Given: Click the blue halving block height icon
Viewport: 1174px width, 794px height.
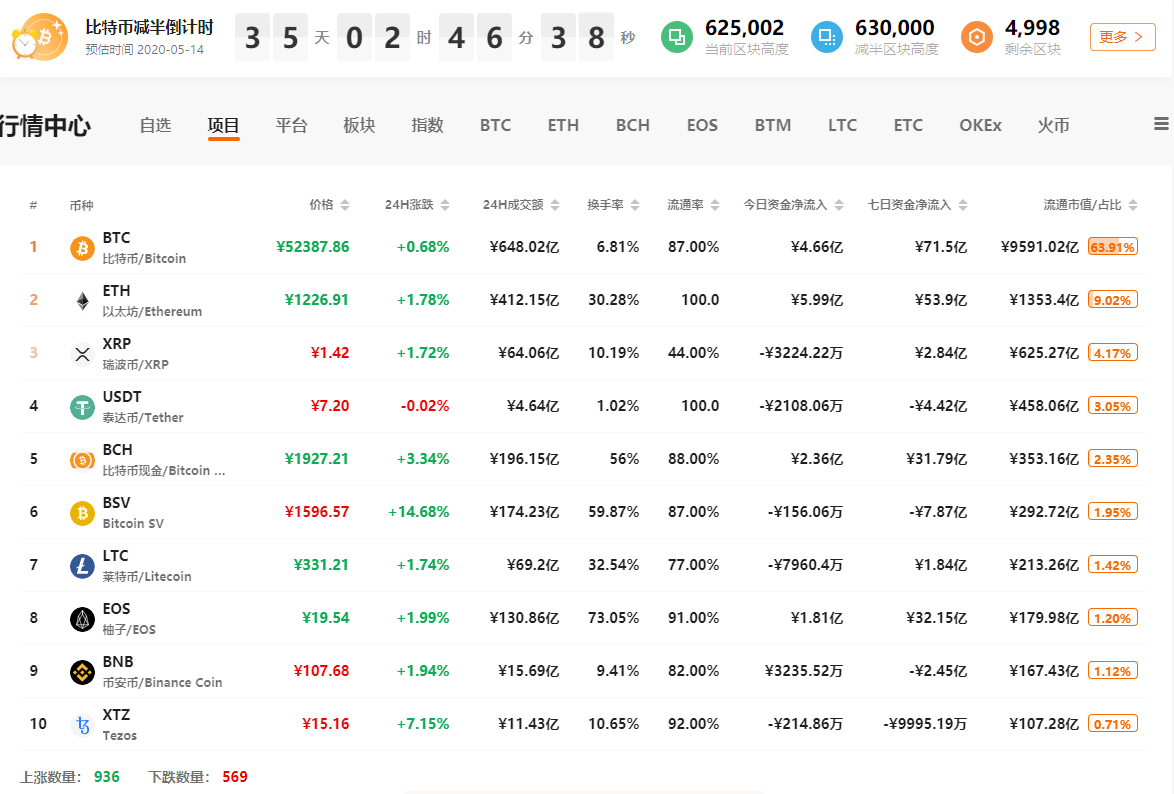Looking at the screenshot, I should click(x=827, y=37).
